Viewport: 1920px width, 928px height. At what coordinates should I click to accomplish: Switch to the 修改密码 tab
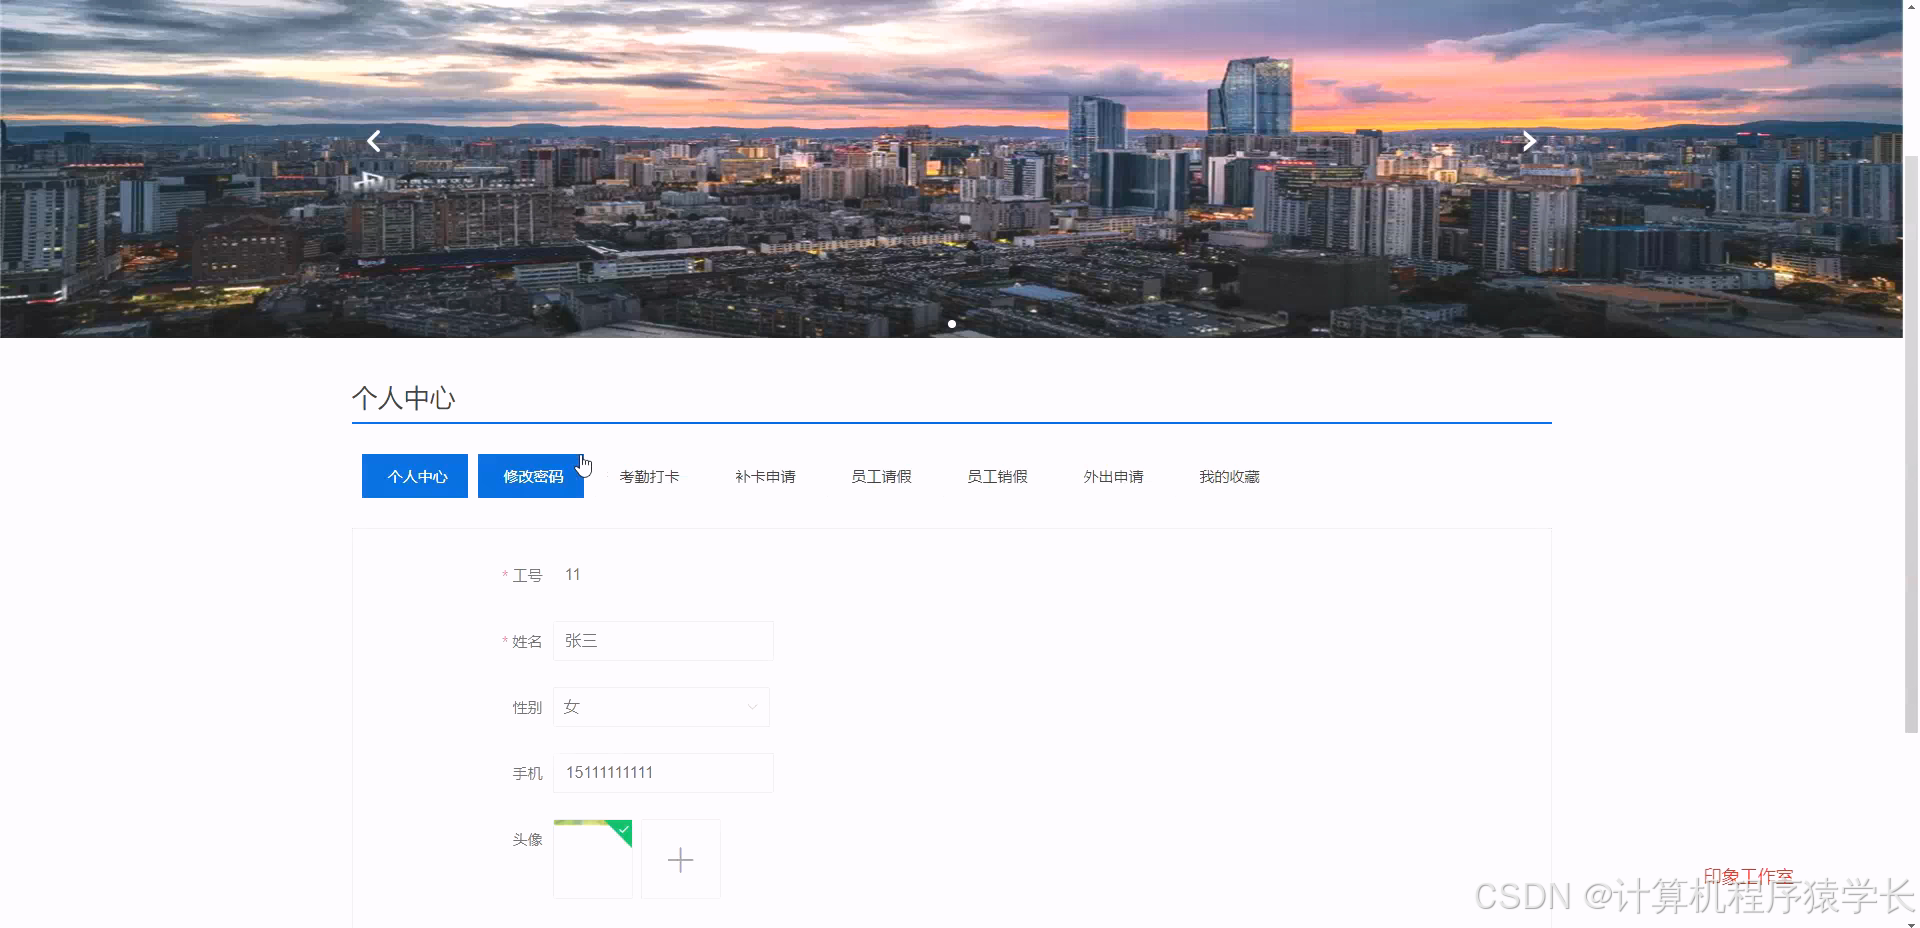[530, 476]
